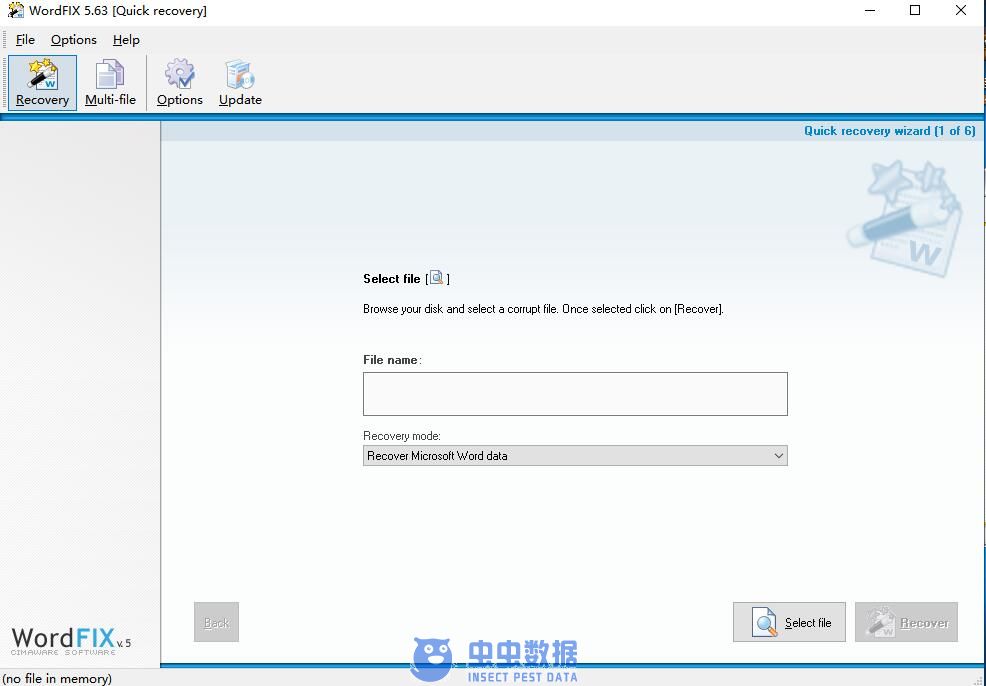Maximize the WordFIX window
The height and width of the screenshot is (686, 986).
click(x=915, y=11)
